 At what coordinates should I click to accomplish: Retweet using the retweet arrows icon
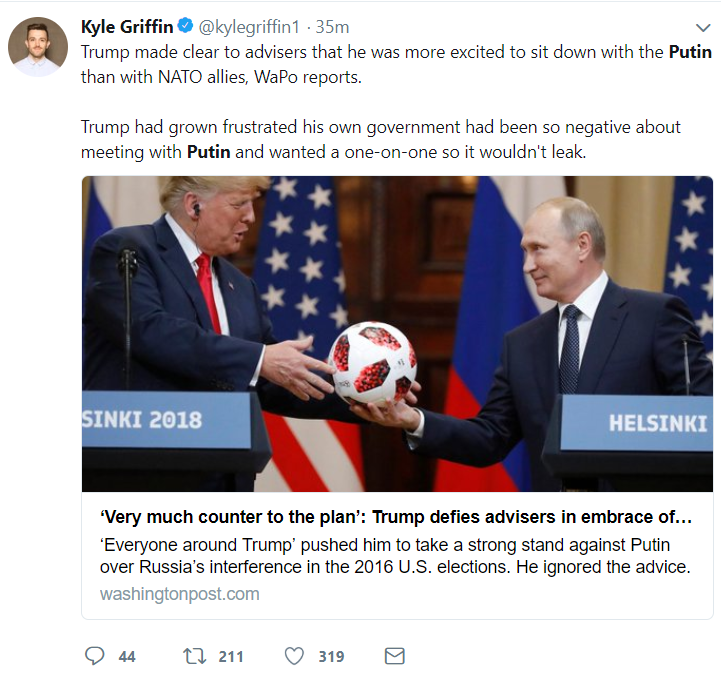(194, 656)
